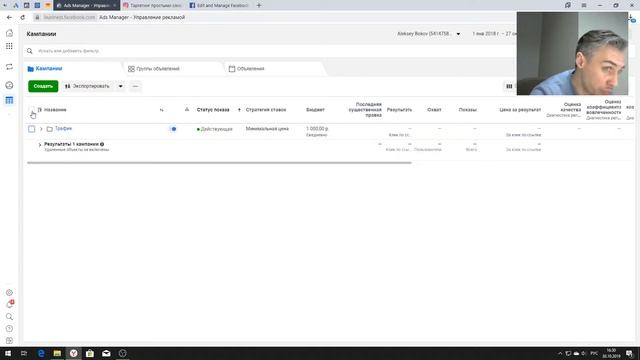Toggle the Трафик campaign on/off switch

(173, 129)
